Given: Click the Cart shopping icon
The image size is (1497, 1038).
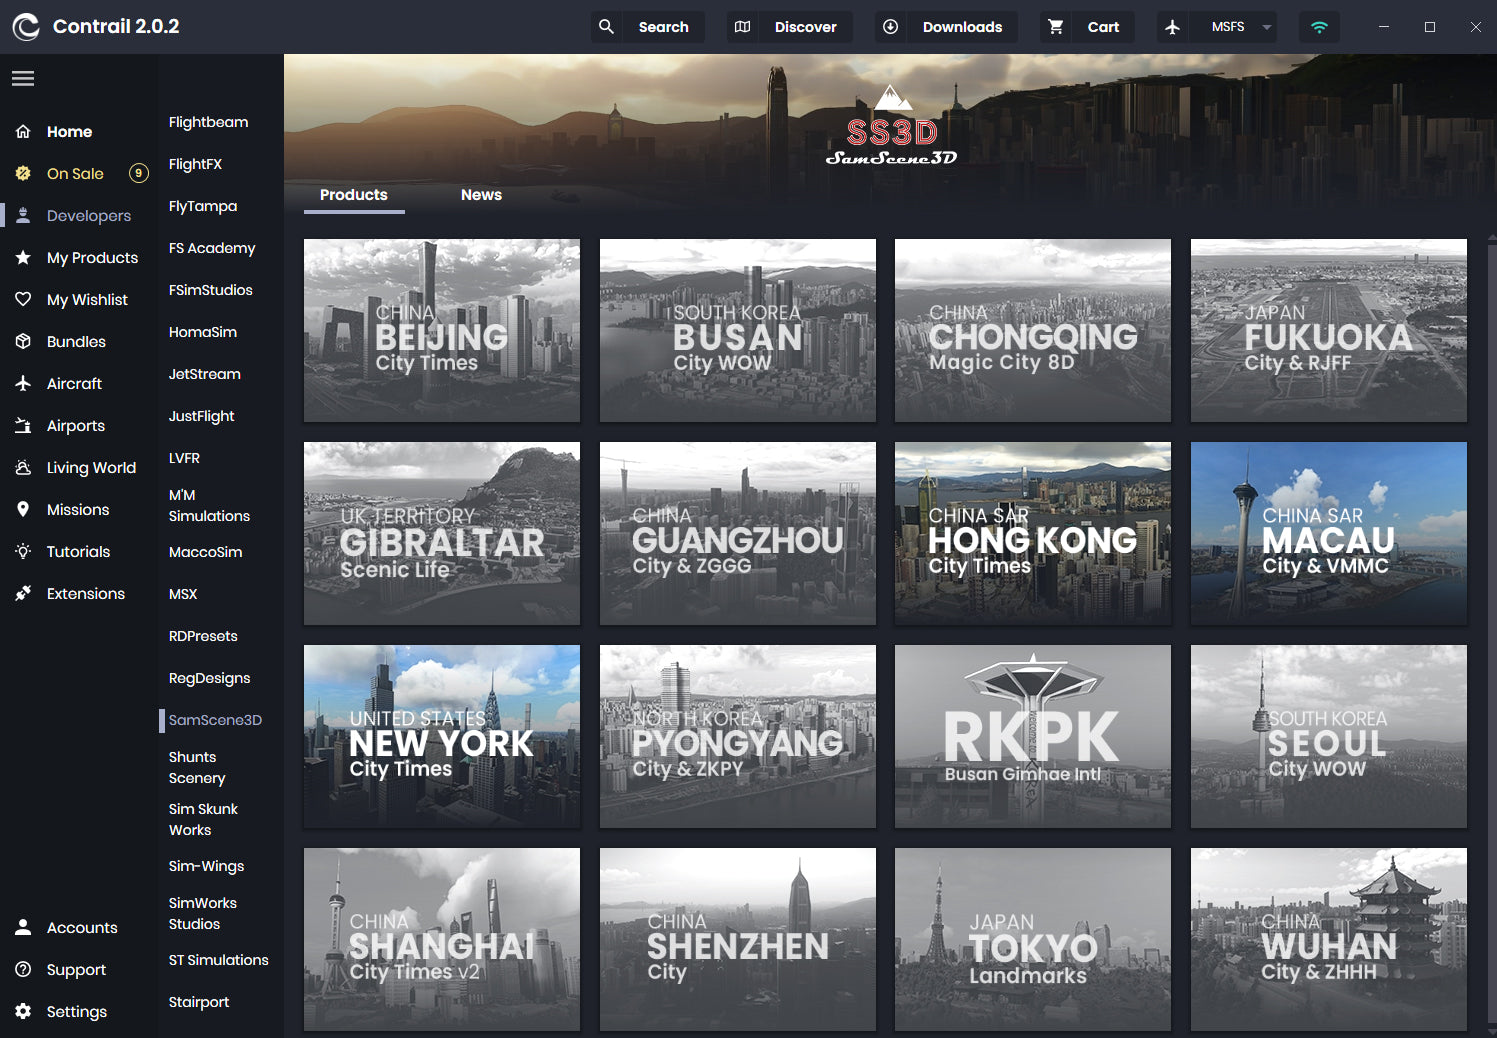Looking at the screenshot, I should (x=1055, y=27).
